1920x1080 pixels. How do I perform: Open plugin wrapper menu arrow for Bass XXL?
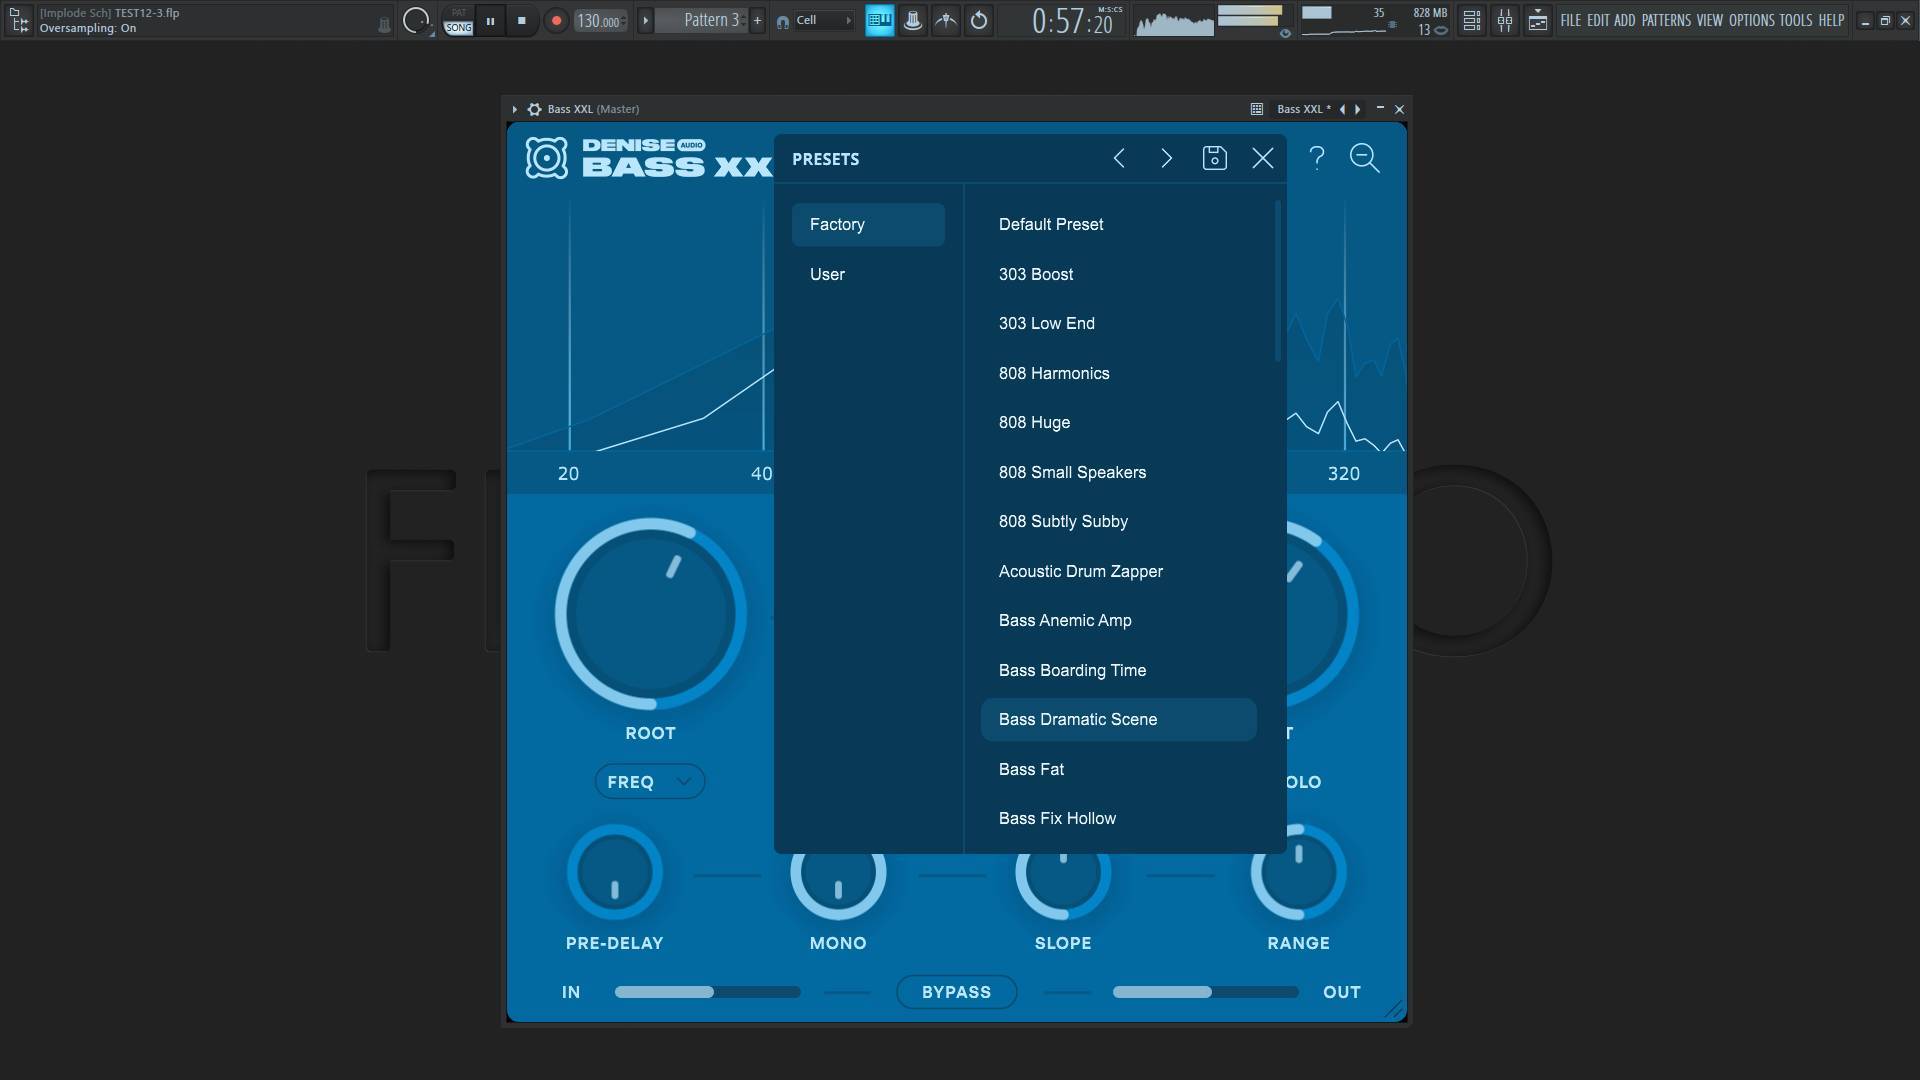(514, 109)
